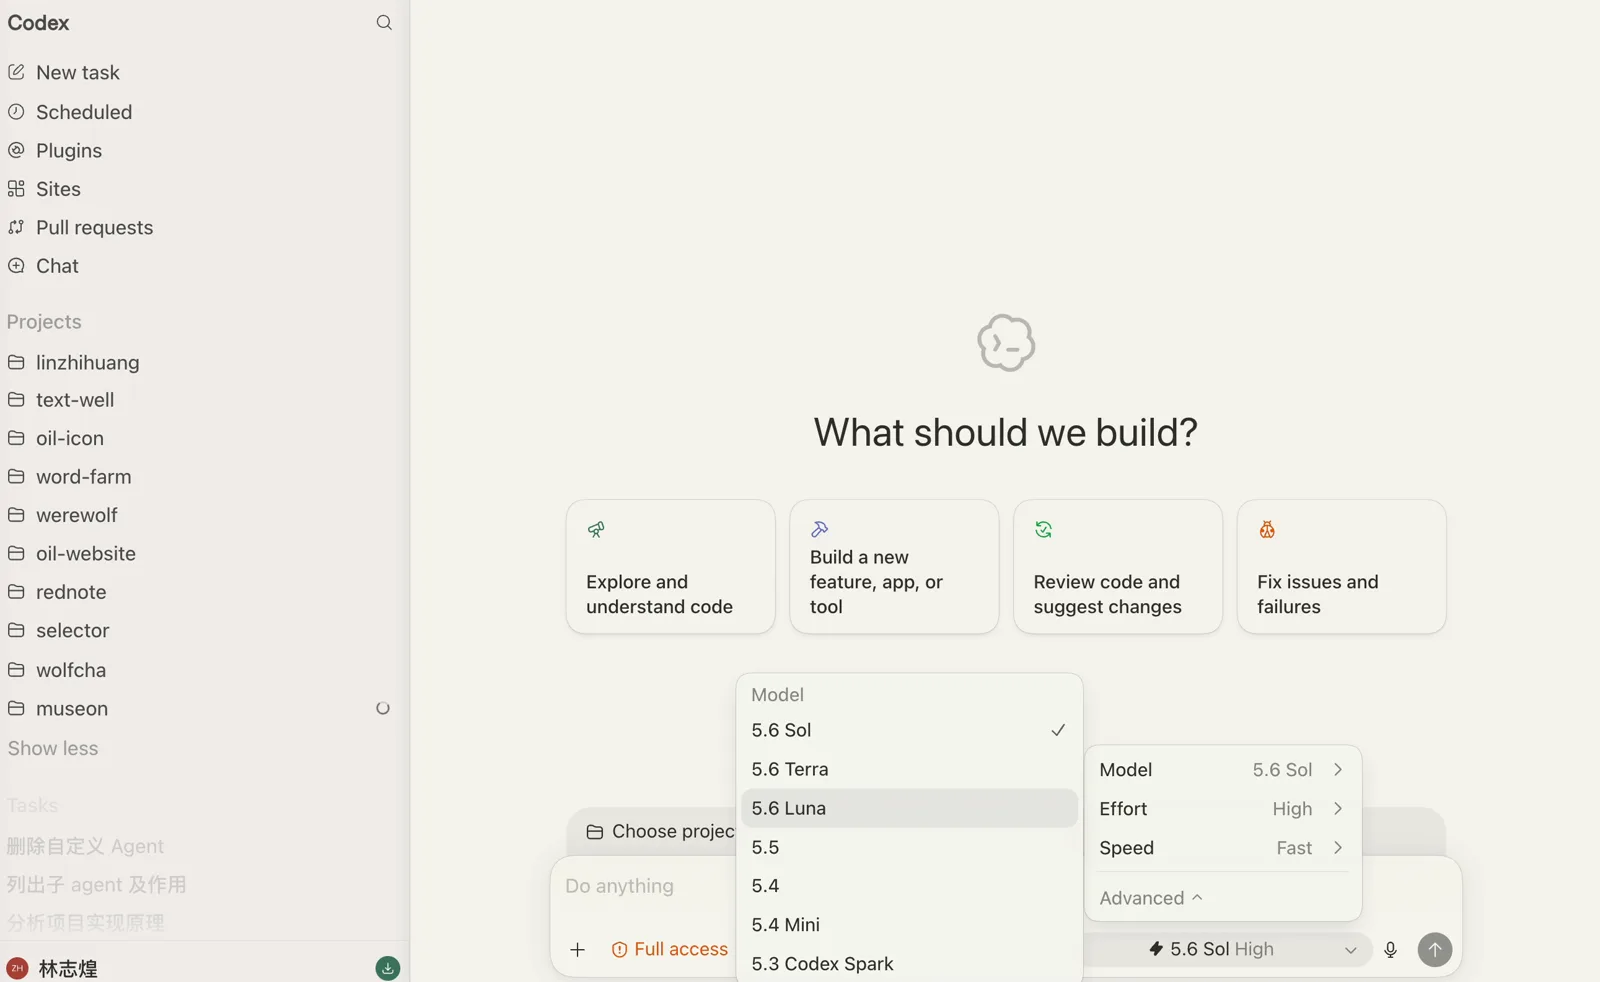Click the folder icon beside oil-icon

pos(16,438)
